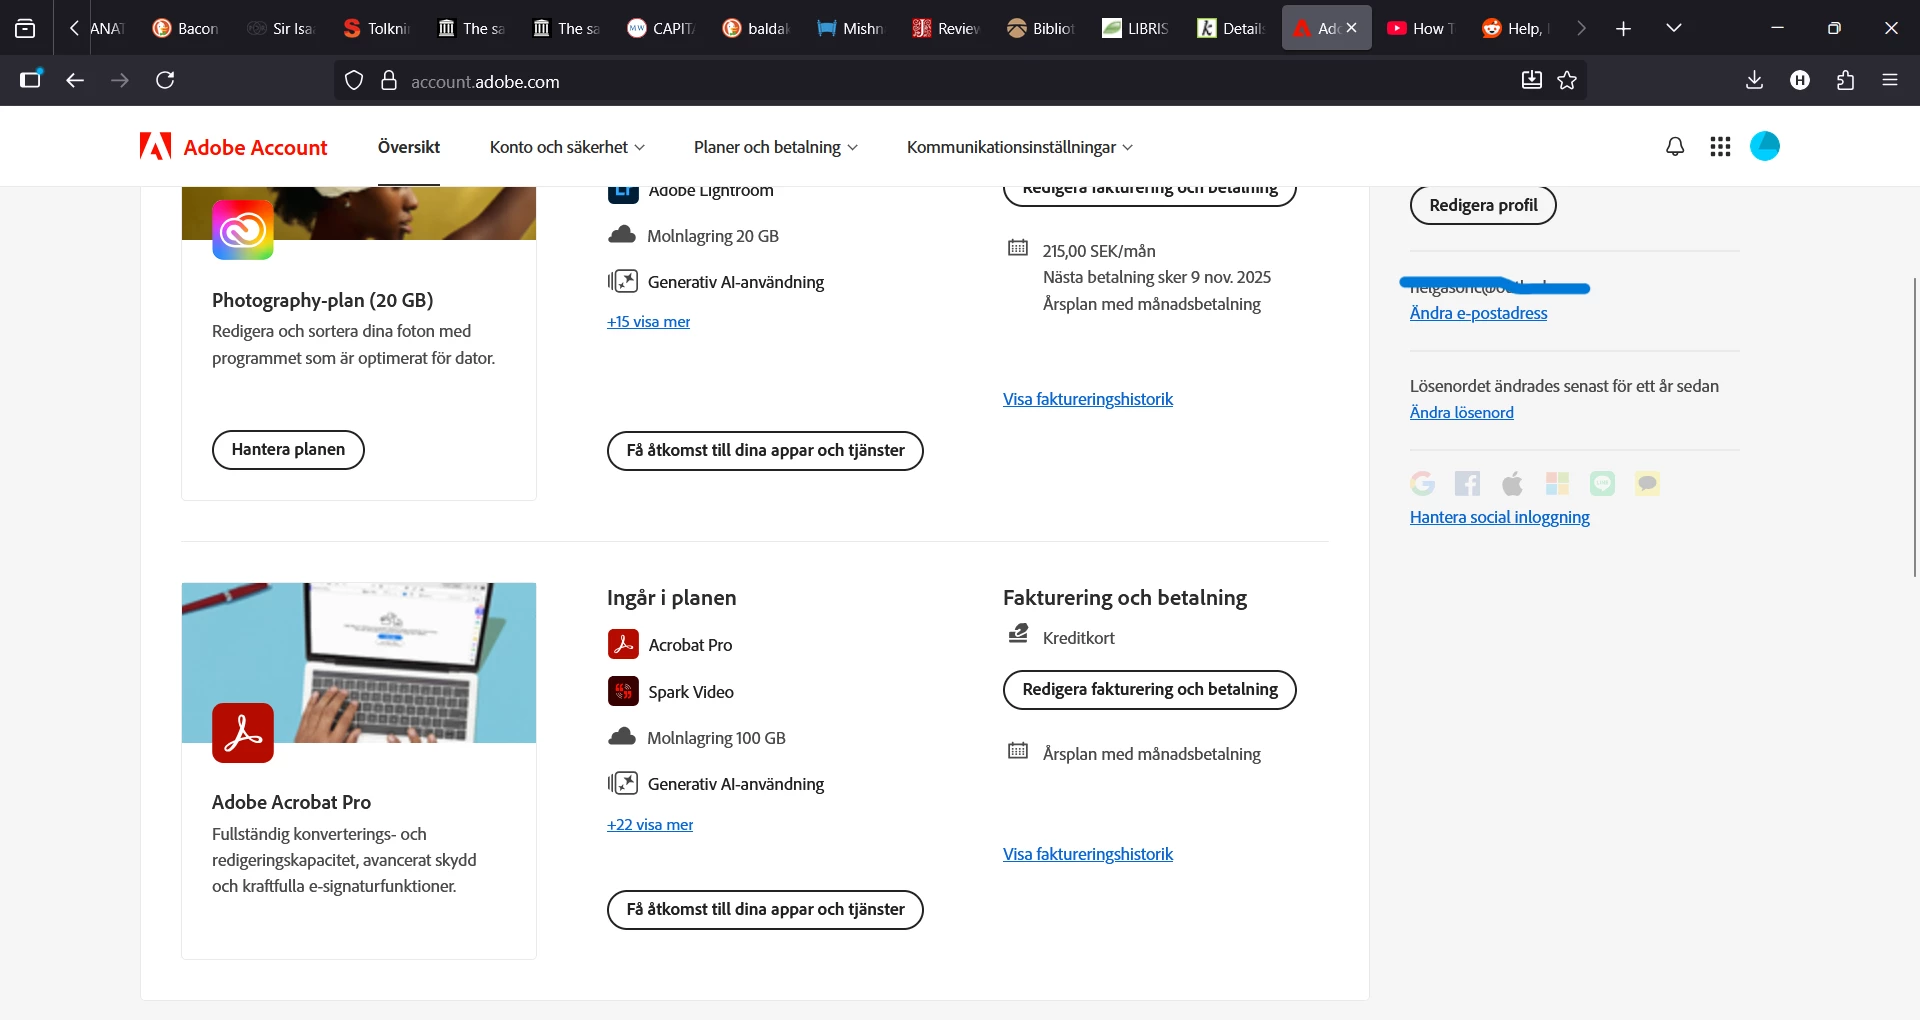The image size is (1920, 1020).
Task: Click the Adobe Account logo
Action: [x=234, y=147]
